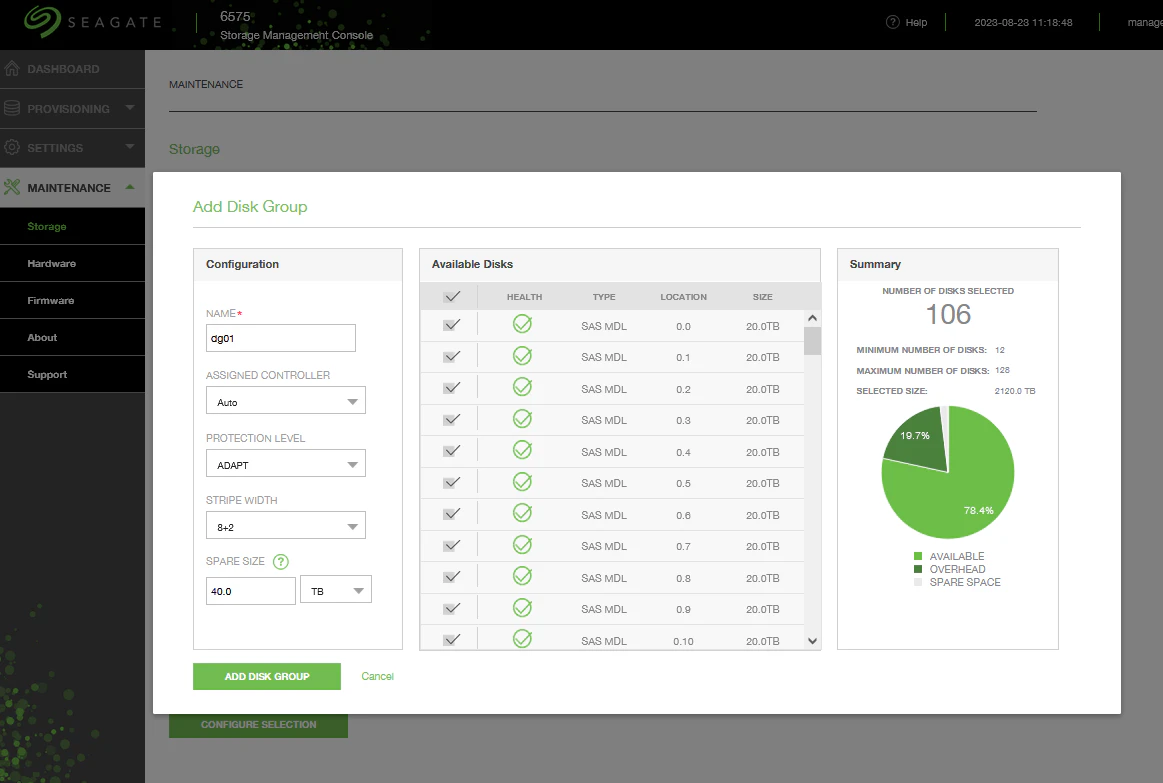The image size is (1163, 783).
Task: Toggle the select-all disks header checkbox
Action: [x=451, y=297]
